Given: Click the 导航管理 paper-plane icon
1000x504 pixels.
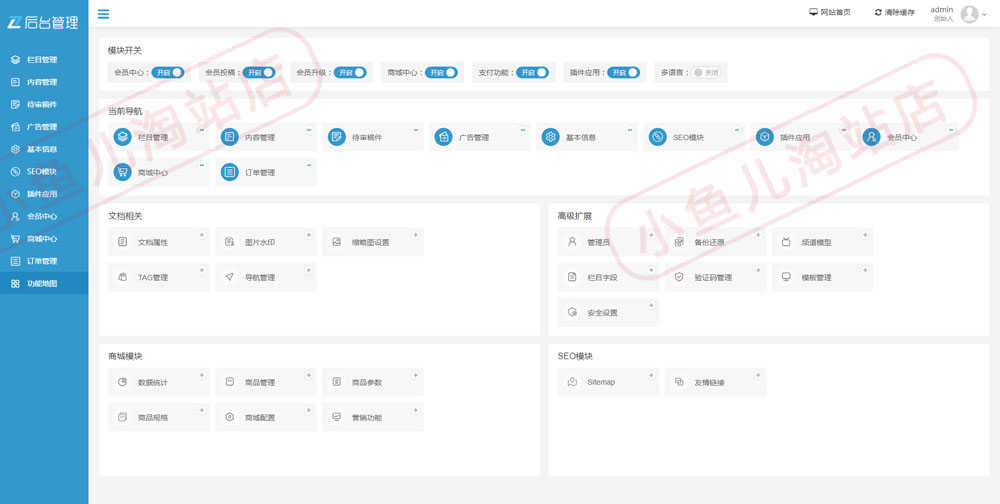Looking at the screenshot, I should tap(230, 277).
